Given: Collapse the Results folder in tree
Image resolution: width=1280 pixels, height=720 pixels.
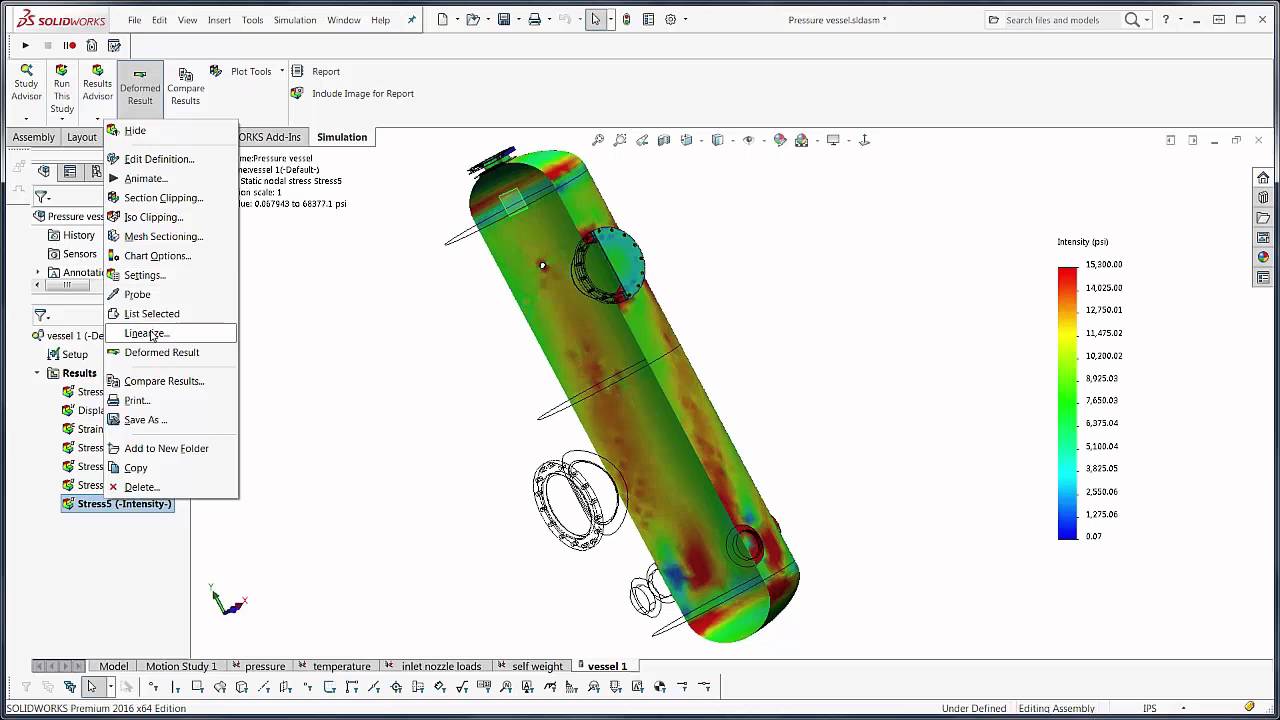Looking at the screenshot, I should point(38,373).
